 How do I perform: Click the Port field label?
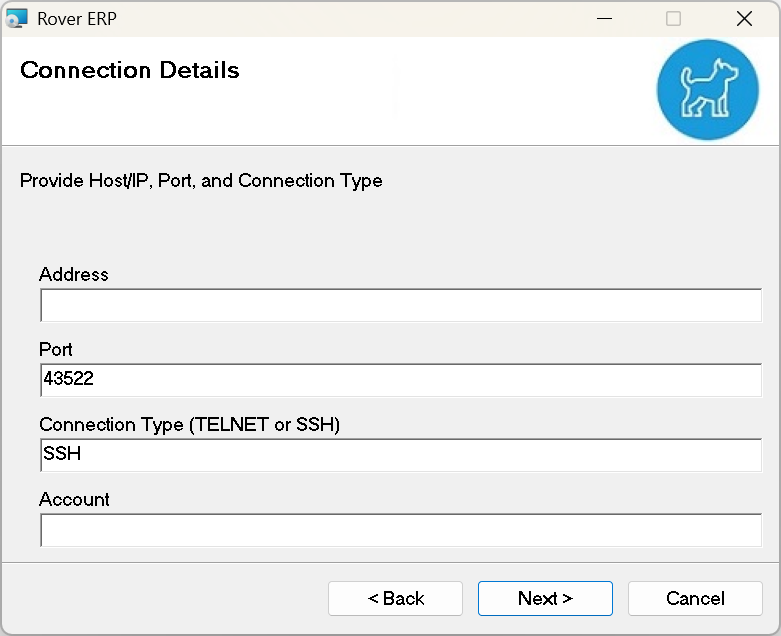click(56, 349)
